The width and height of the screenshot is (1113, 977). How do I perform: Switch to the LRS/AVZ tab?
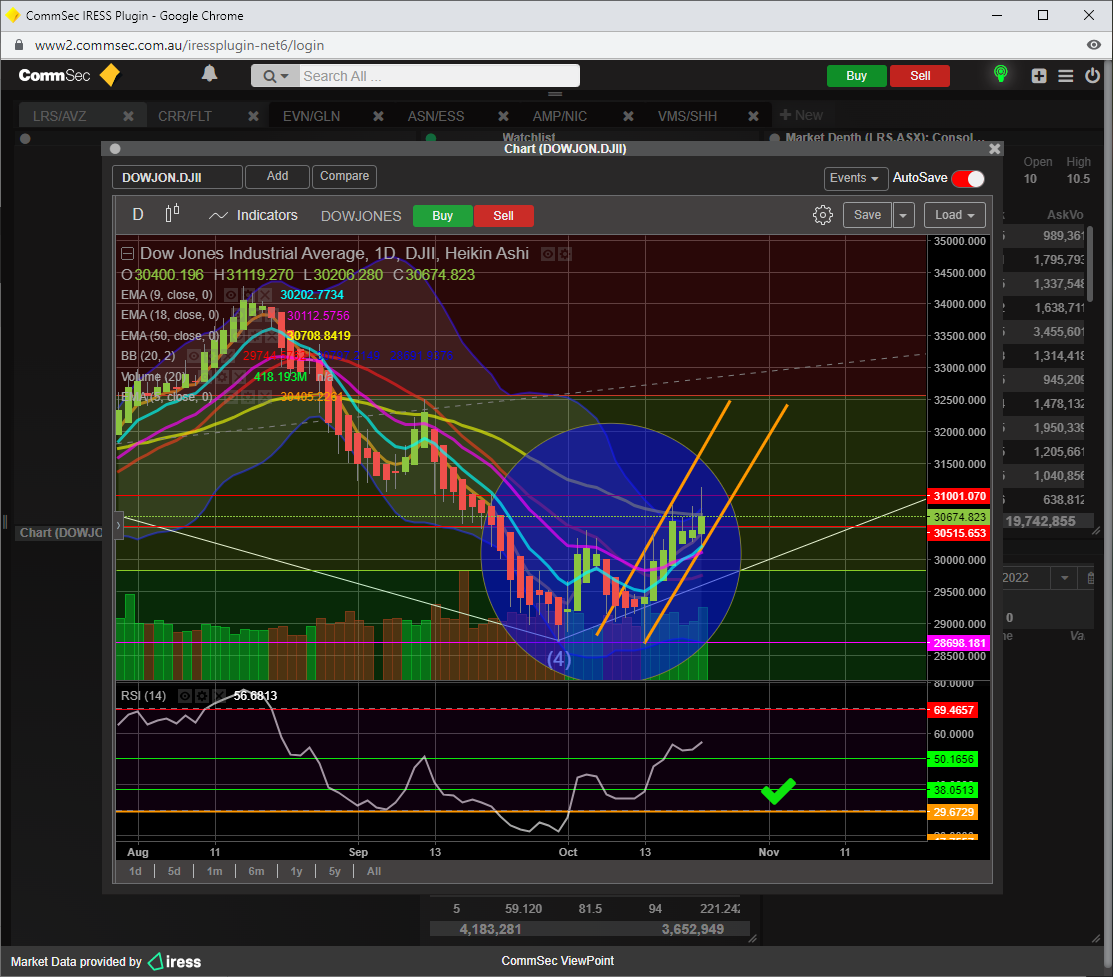pyautogui.click(x=60, y=116)
